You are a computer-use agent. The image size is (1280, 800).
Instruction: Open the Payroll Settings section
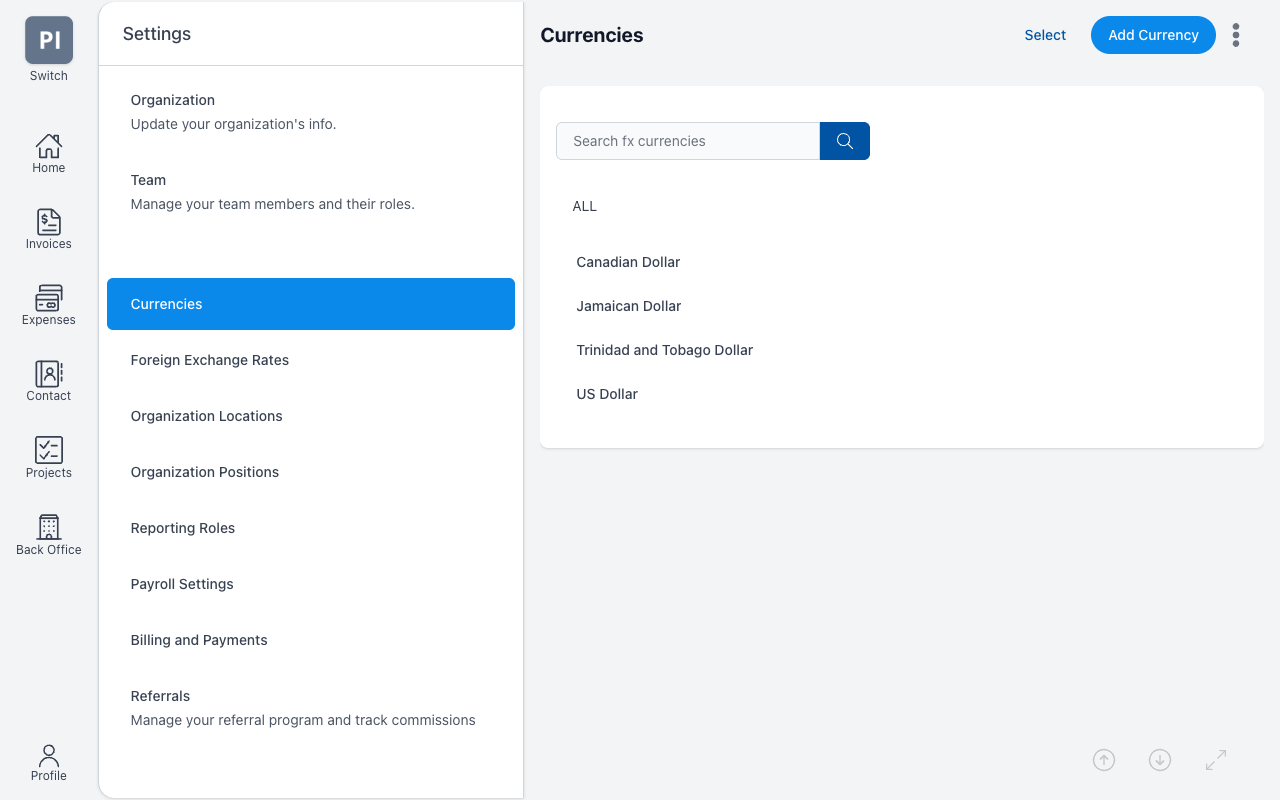(182, 584)
